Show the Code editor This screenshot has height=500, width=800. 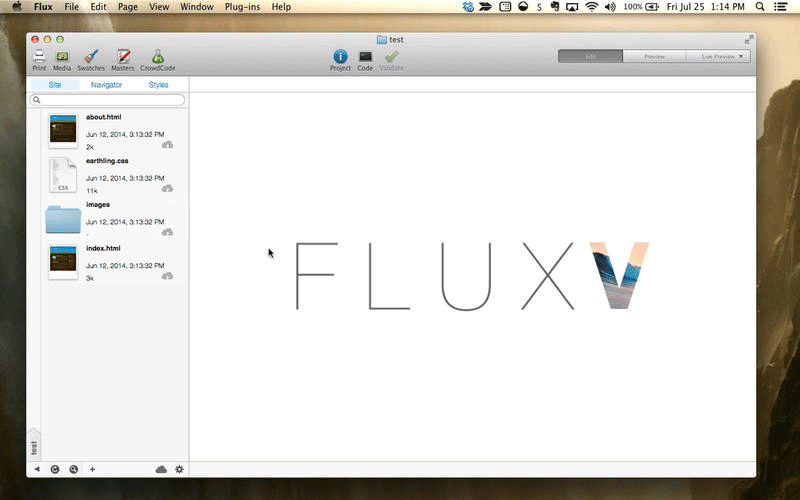coord(365,58)
